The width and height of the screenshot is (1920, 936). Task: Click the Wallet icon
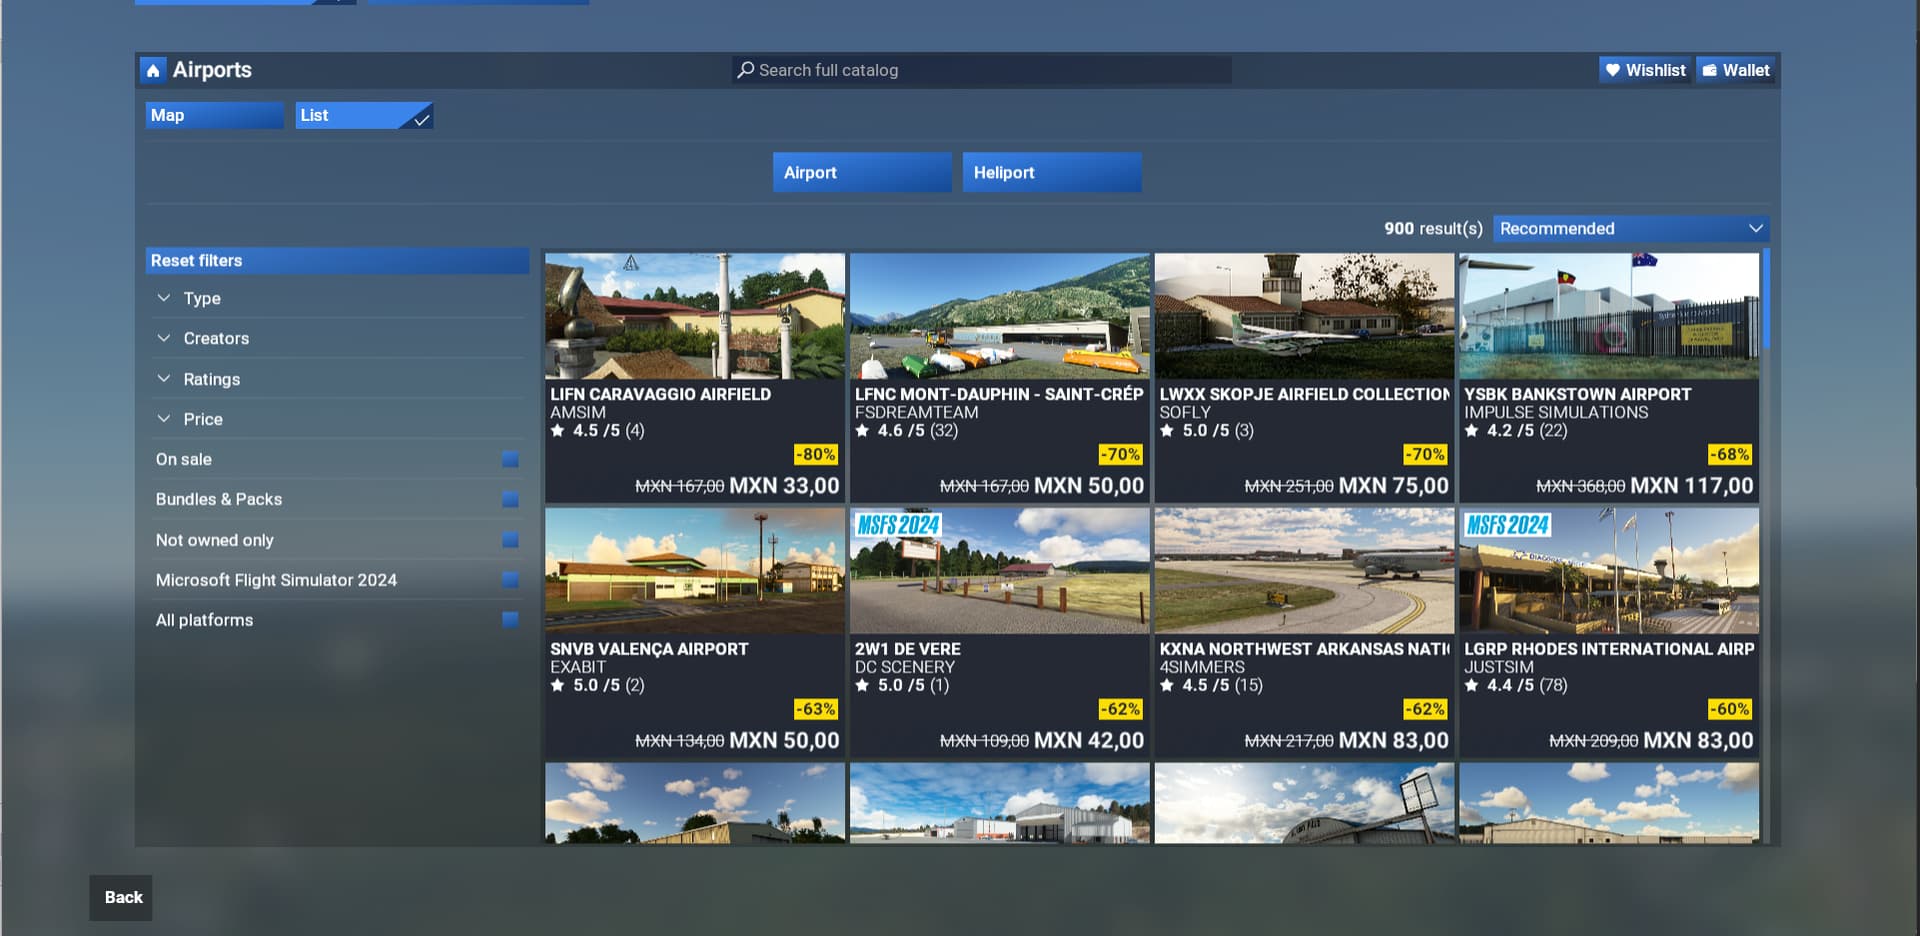click(x=1710, y=70)
